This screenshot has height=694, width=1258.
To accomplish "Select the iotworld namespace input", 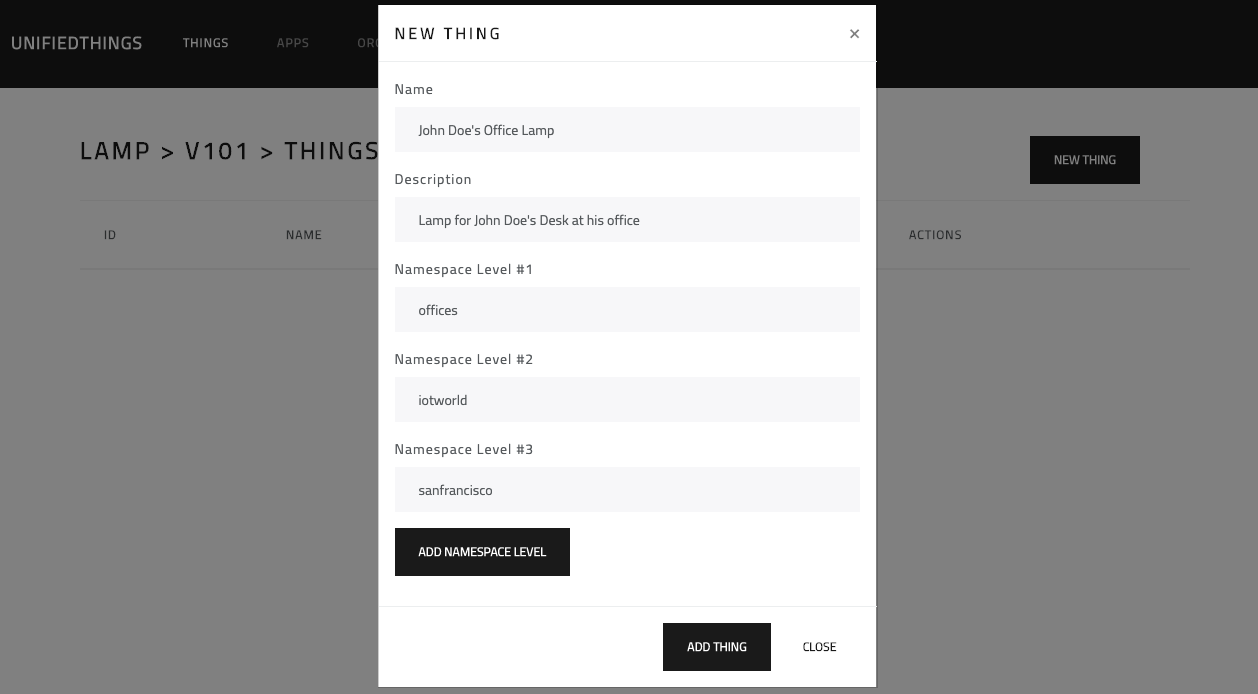I will click(627, 399).
